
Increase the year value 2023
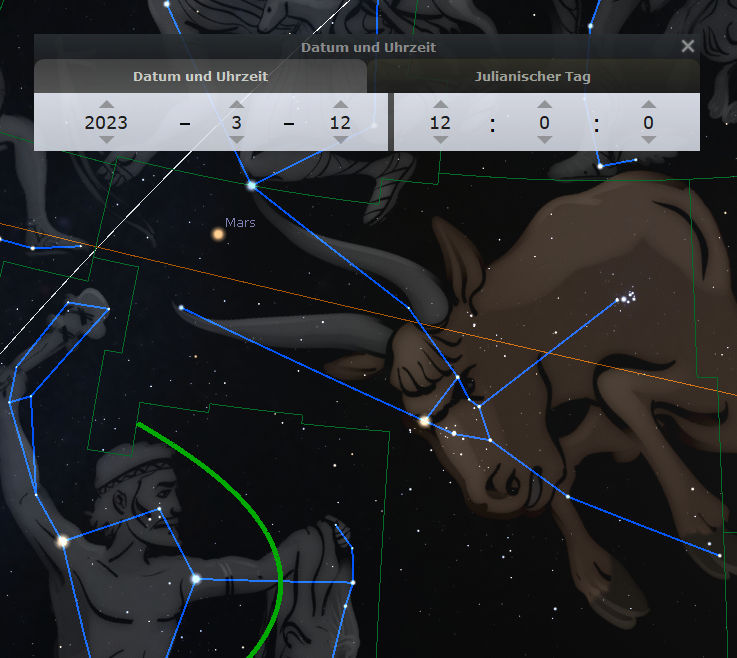[x=106, y=104]
